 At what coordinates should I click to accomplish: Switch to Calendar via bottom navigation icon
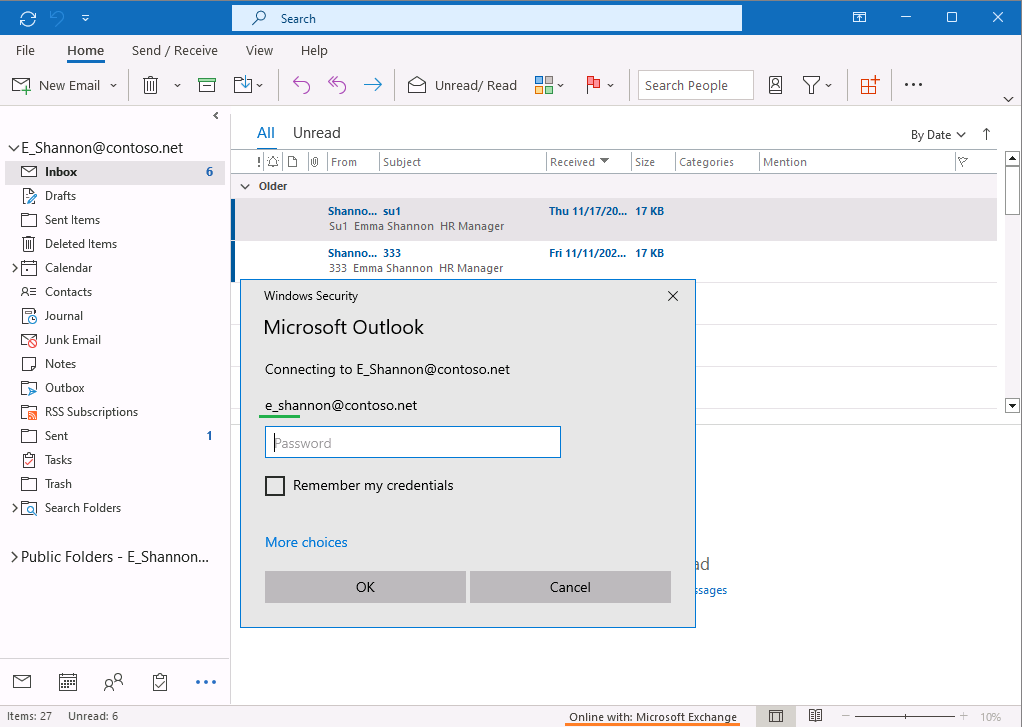click(x=67, y=681)
